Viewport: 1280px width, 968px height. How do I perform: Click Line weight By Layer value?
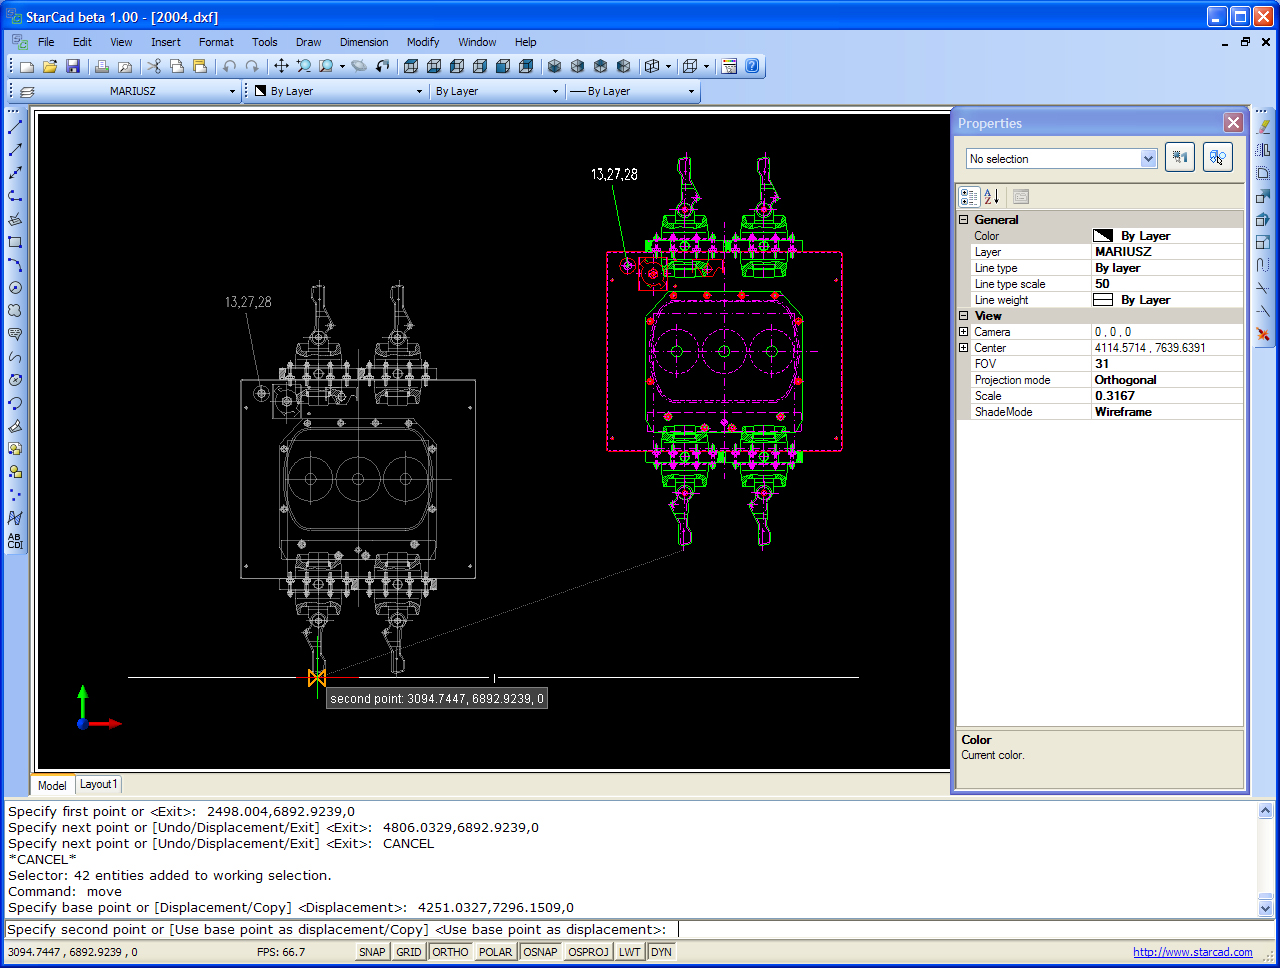[x=1167, y=300]
